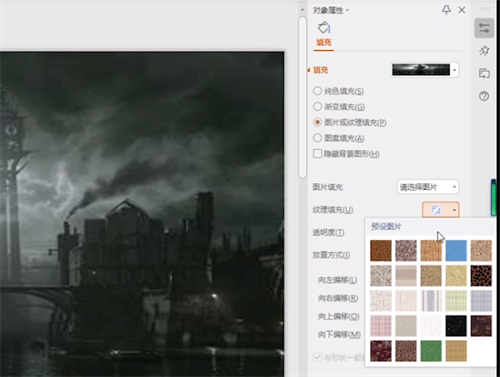Image resolution: width=500 pixels, height=377 pixels.
Task: Select 渐变填充(G) radio button
Action: [x=317, y=106]
